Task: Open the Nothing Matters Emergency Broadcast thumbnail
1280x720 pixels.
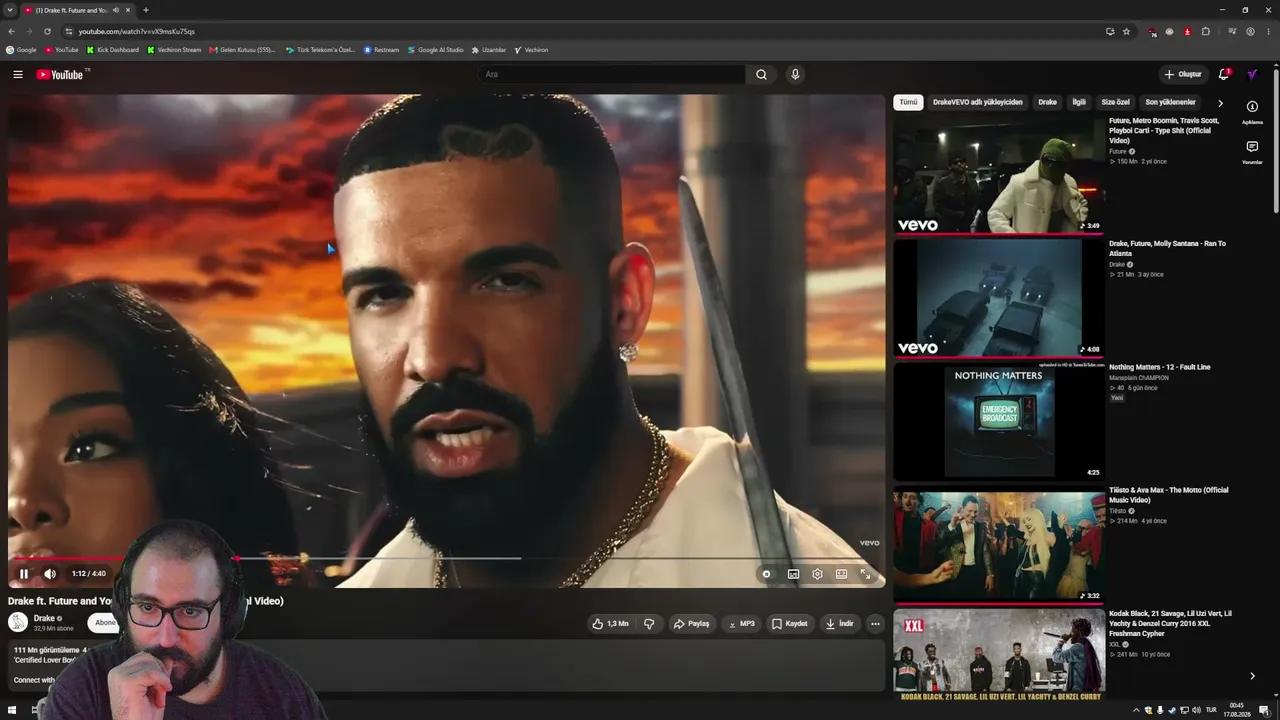Action: pyautogui.click(x=999, y=421)
